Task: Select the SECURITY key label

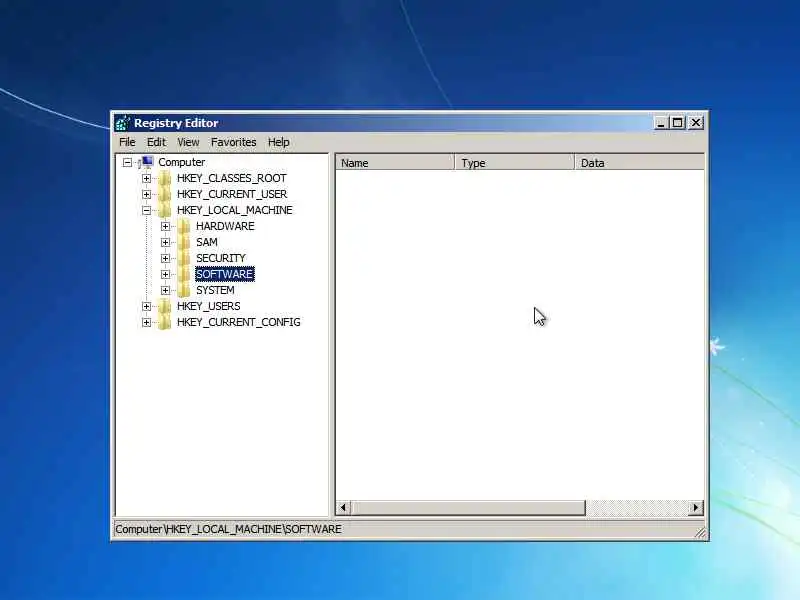Action: tap(221, 258)
